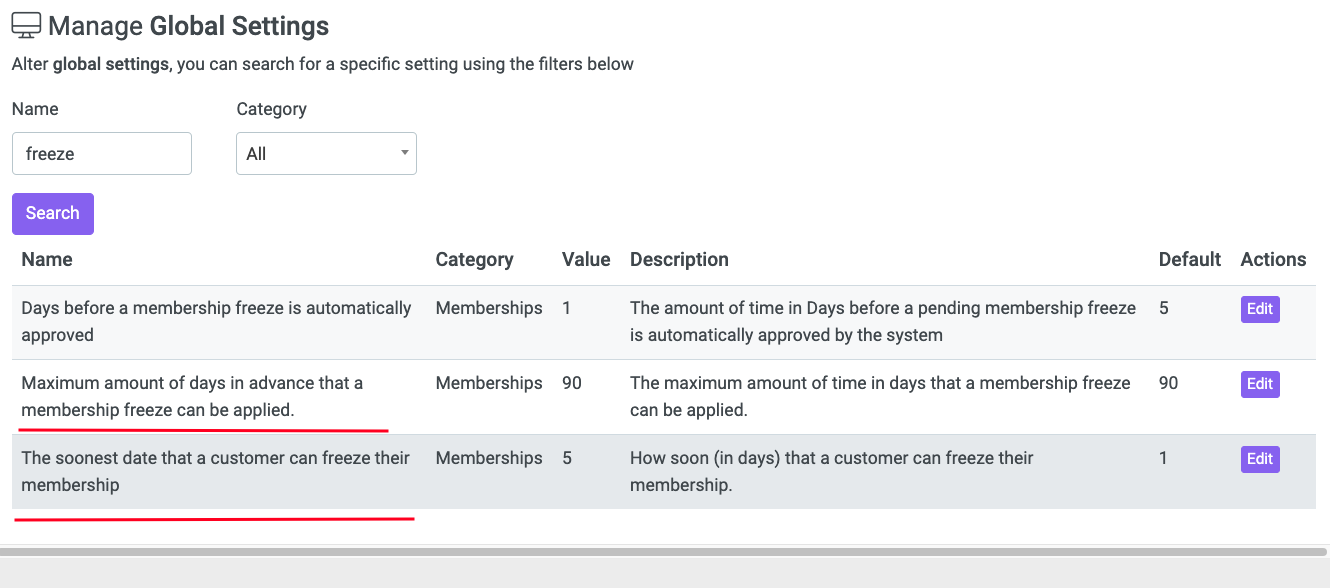Select 'The soonest date that a customer can freeze' name
Screen dimensions: 1330x588
[216, 472]
